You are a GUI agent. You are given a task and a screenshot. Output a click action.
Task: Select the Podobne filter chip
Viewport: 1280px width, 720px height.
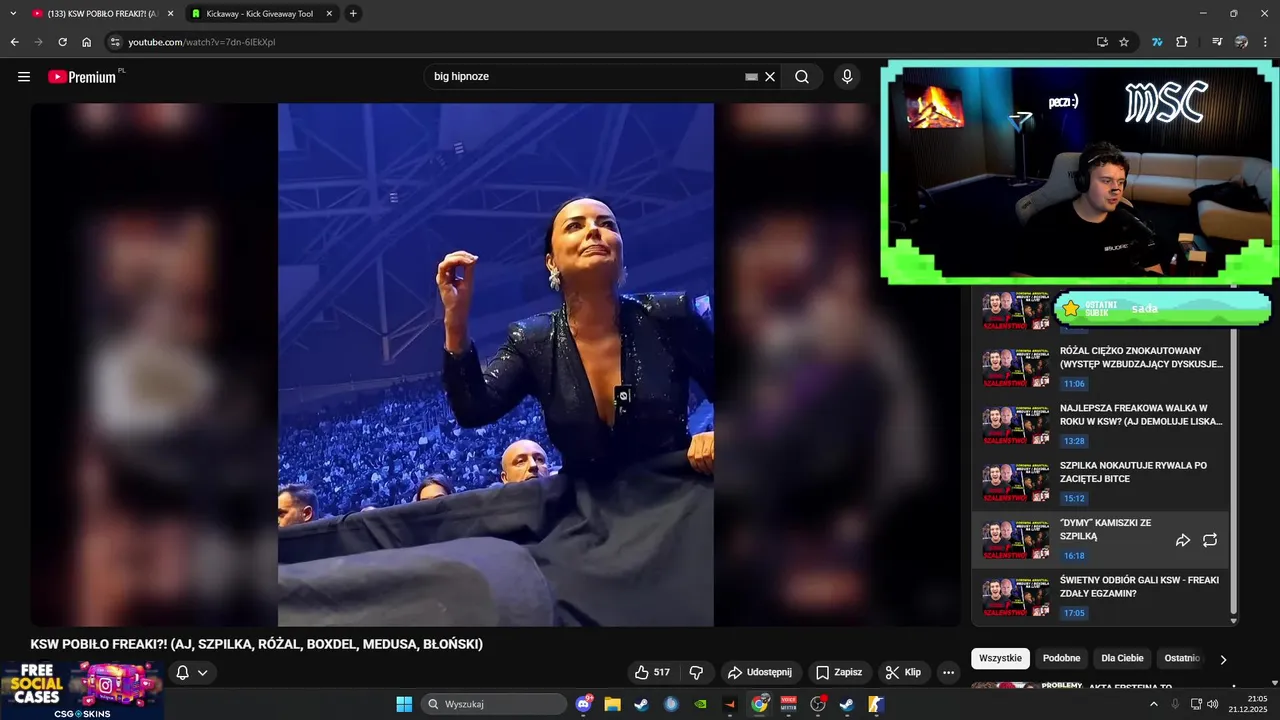tap(1061, 658)
